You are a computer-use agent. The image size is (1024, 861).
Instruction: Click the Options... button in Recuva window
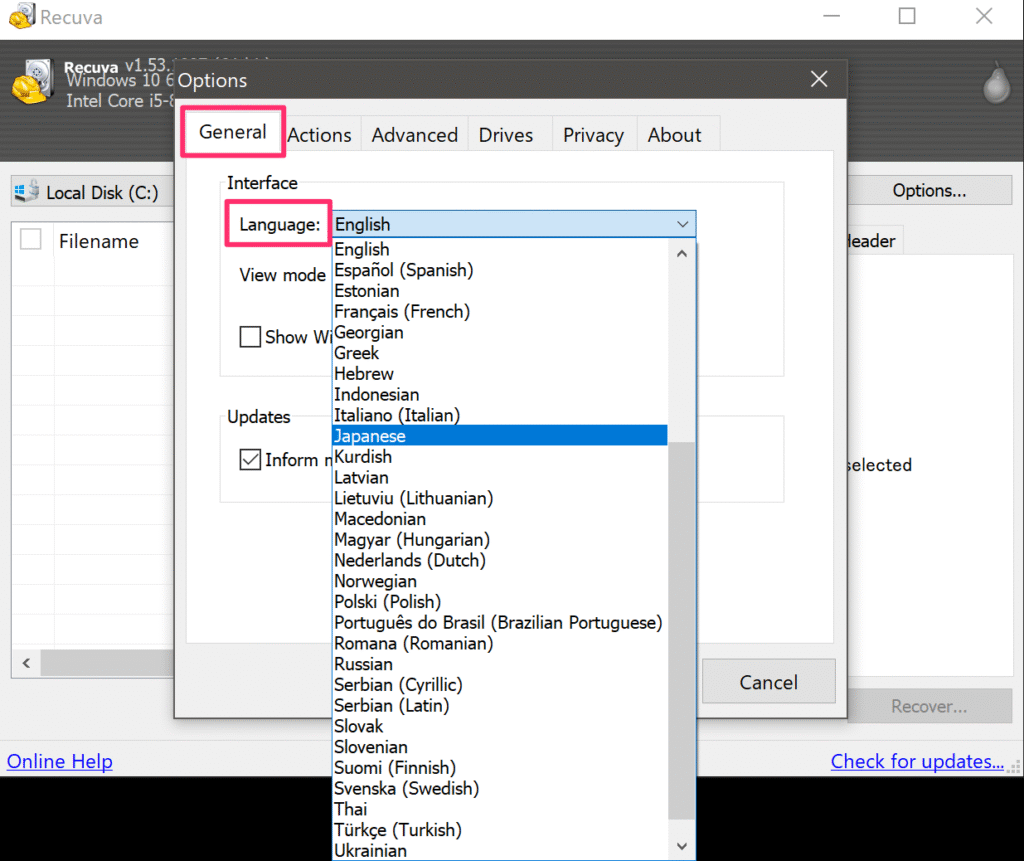[929, 190]
